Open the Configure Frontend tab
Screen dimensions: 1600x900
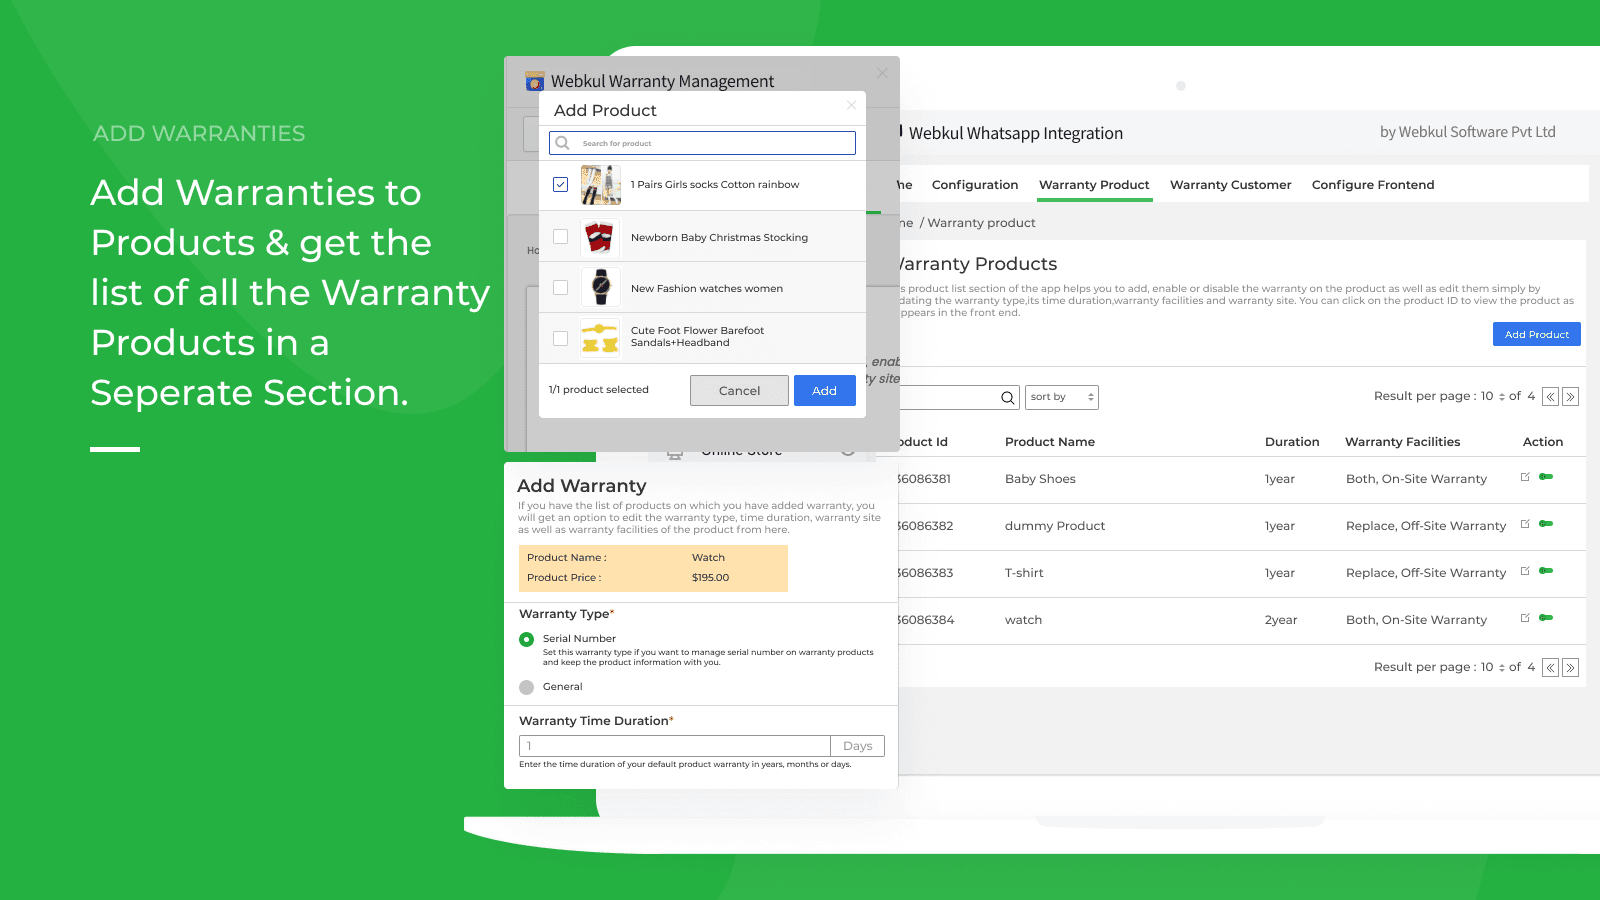click(1372, 185)
